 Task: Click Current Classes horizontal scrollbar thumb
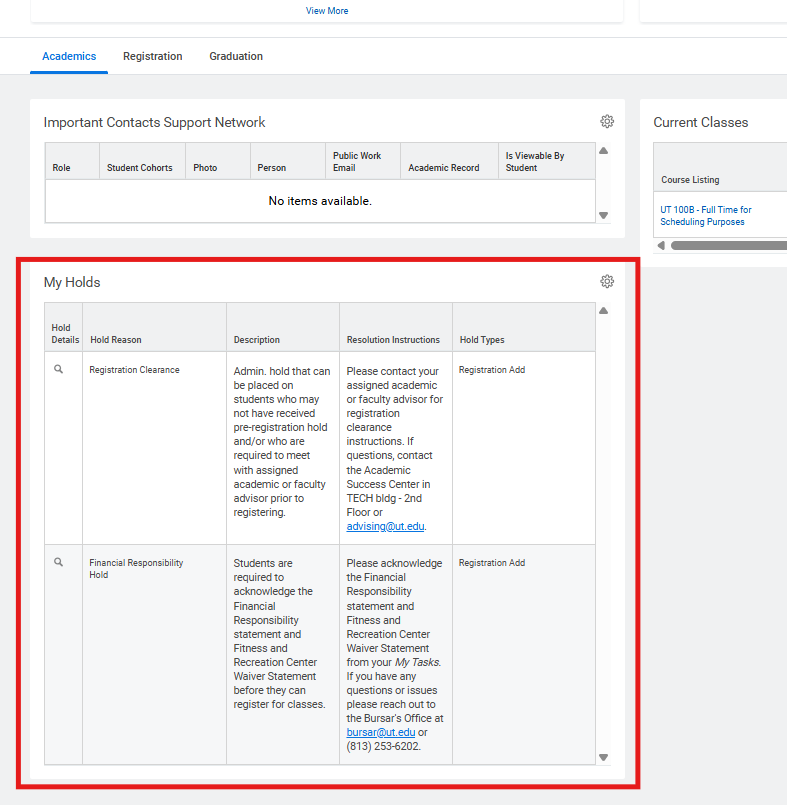pyautogui.click(x=728, y=246)
